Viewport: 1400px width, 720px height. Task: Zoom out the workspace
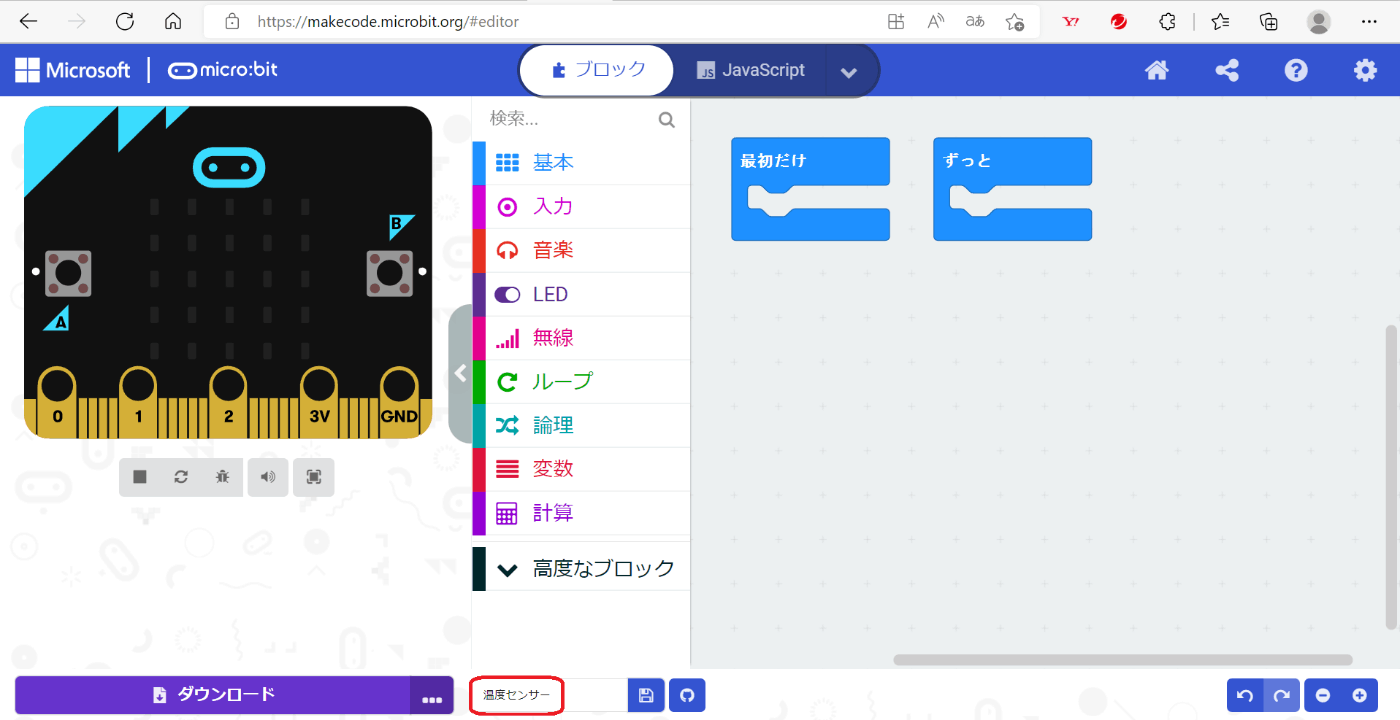(x=1323, y=695)
